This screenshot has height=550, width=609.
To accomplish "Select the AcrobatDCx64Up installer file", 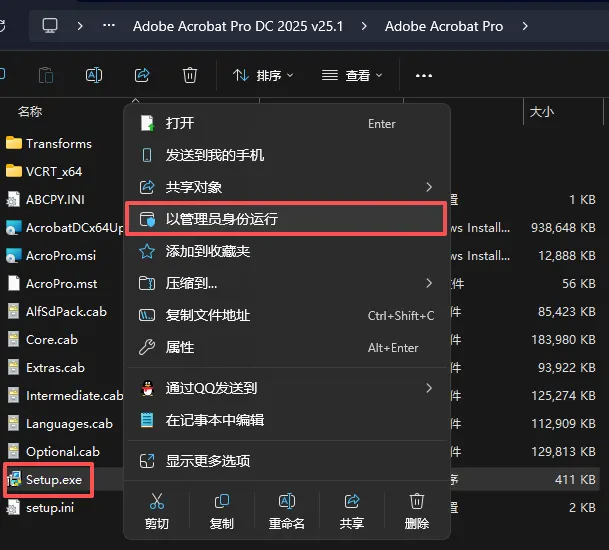I will (64, 228).
